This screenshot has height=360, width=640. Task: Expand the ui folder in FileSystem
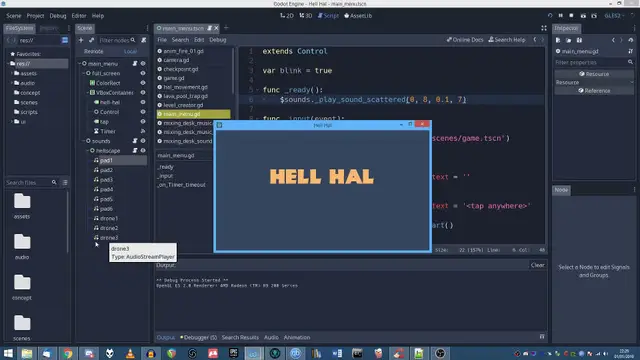[x=12, y=122]
